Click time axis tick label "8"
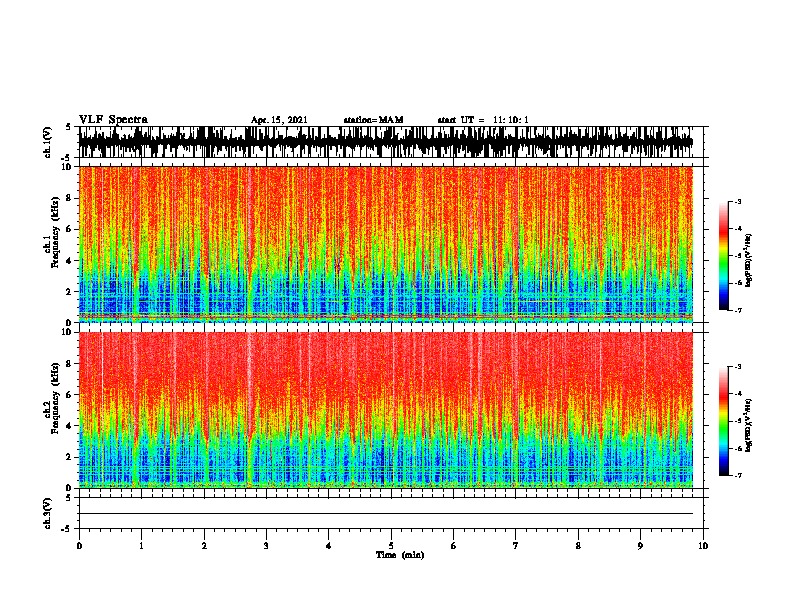The height and width of the screenshot is (612, 792). [578, 546]
